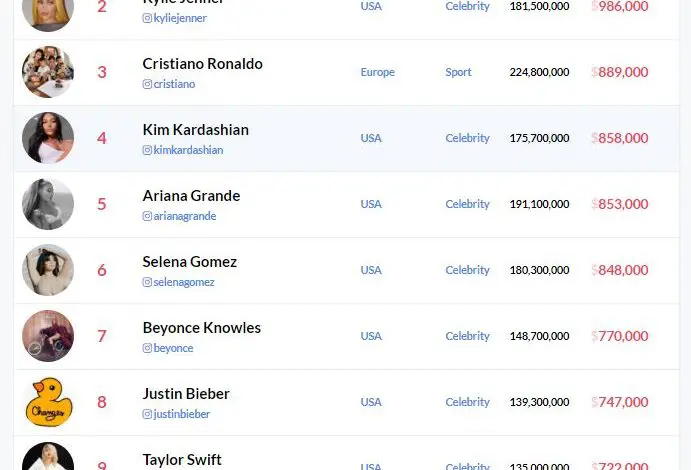This screenshot has height=470, width=691.
Task: Click Justin Bieber's 139,300,000 follower count
Action: pos(539,402)
